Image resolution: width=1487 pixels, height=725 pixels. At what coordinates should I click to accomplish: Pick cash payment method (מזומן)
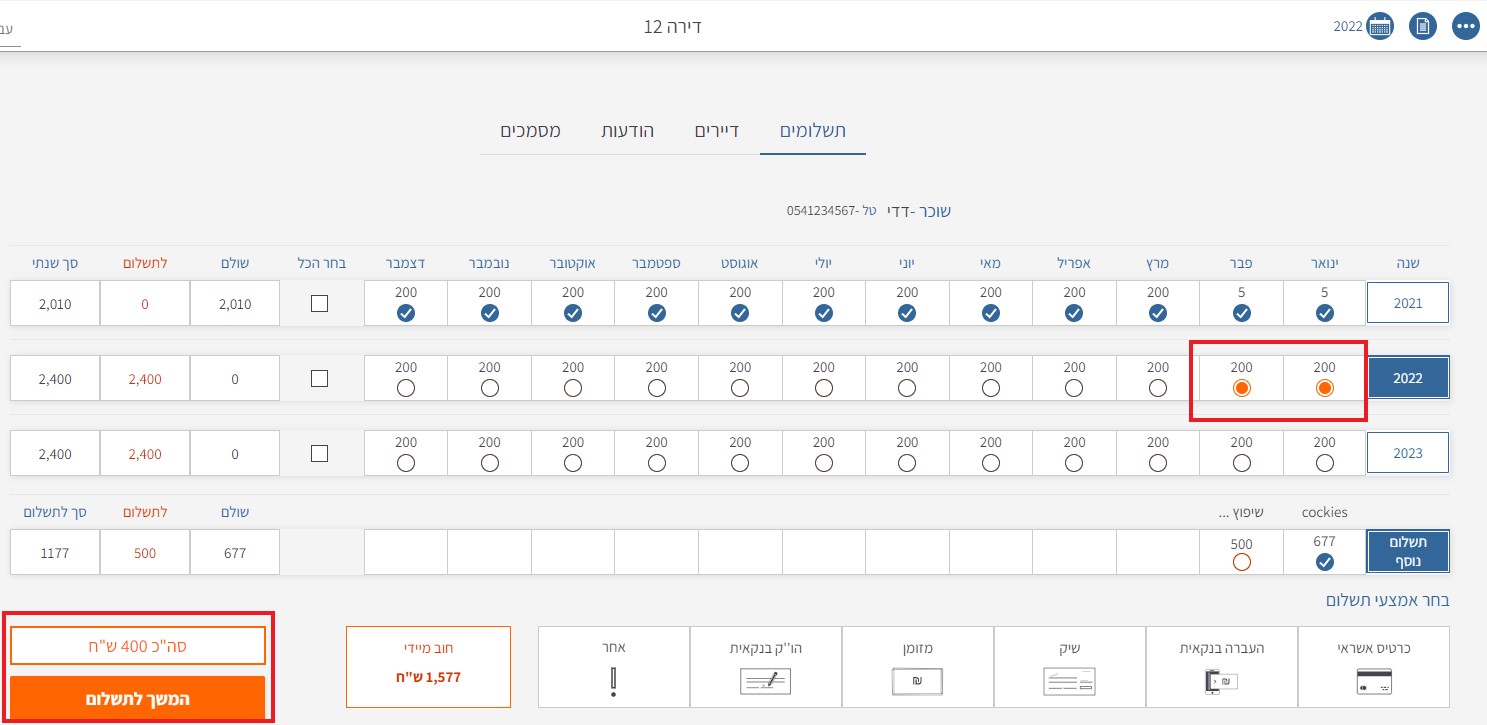917,667
